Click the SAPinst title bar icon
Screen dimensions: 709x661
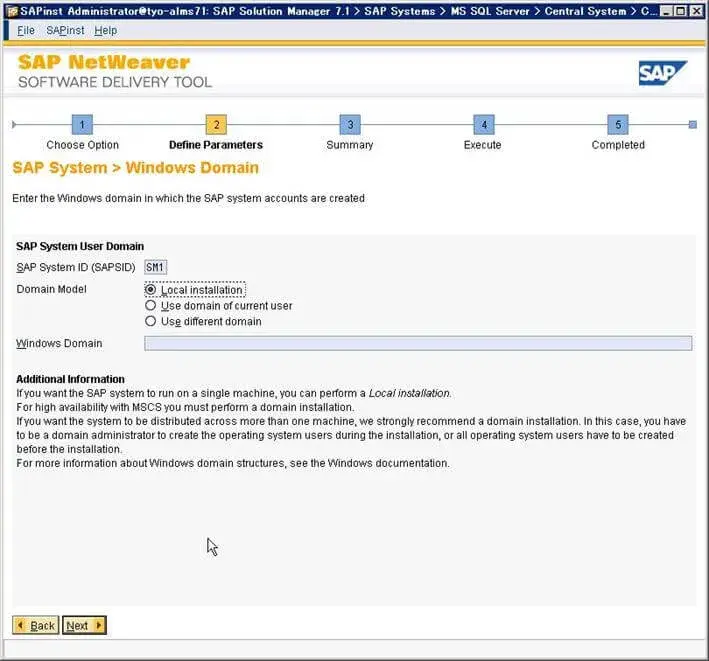(12, 11)
